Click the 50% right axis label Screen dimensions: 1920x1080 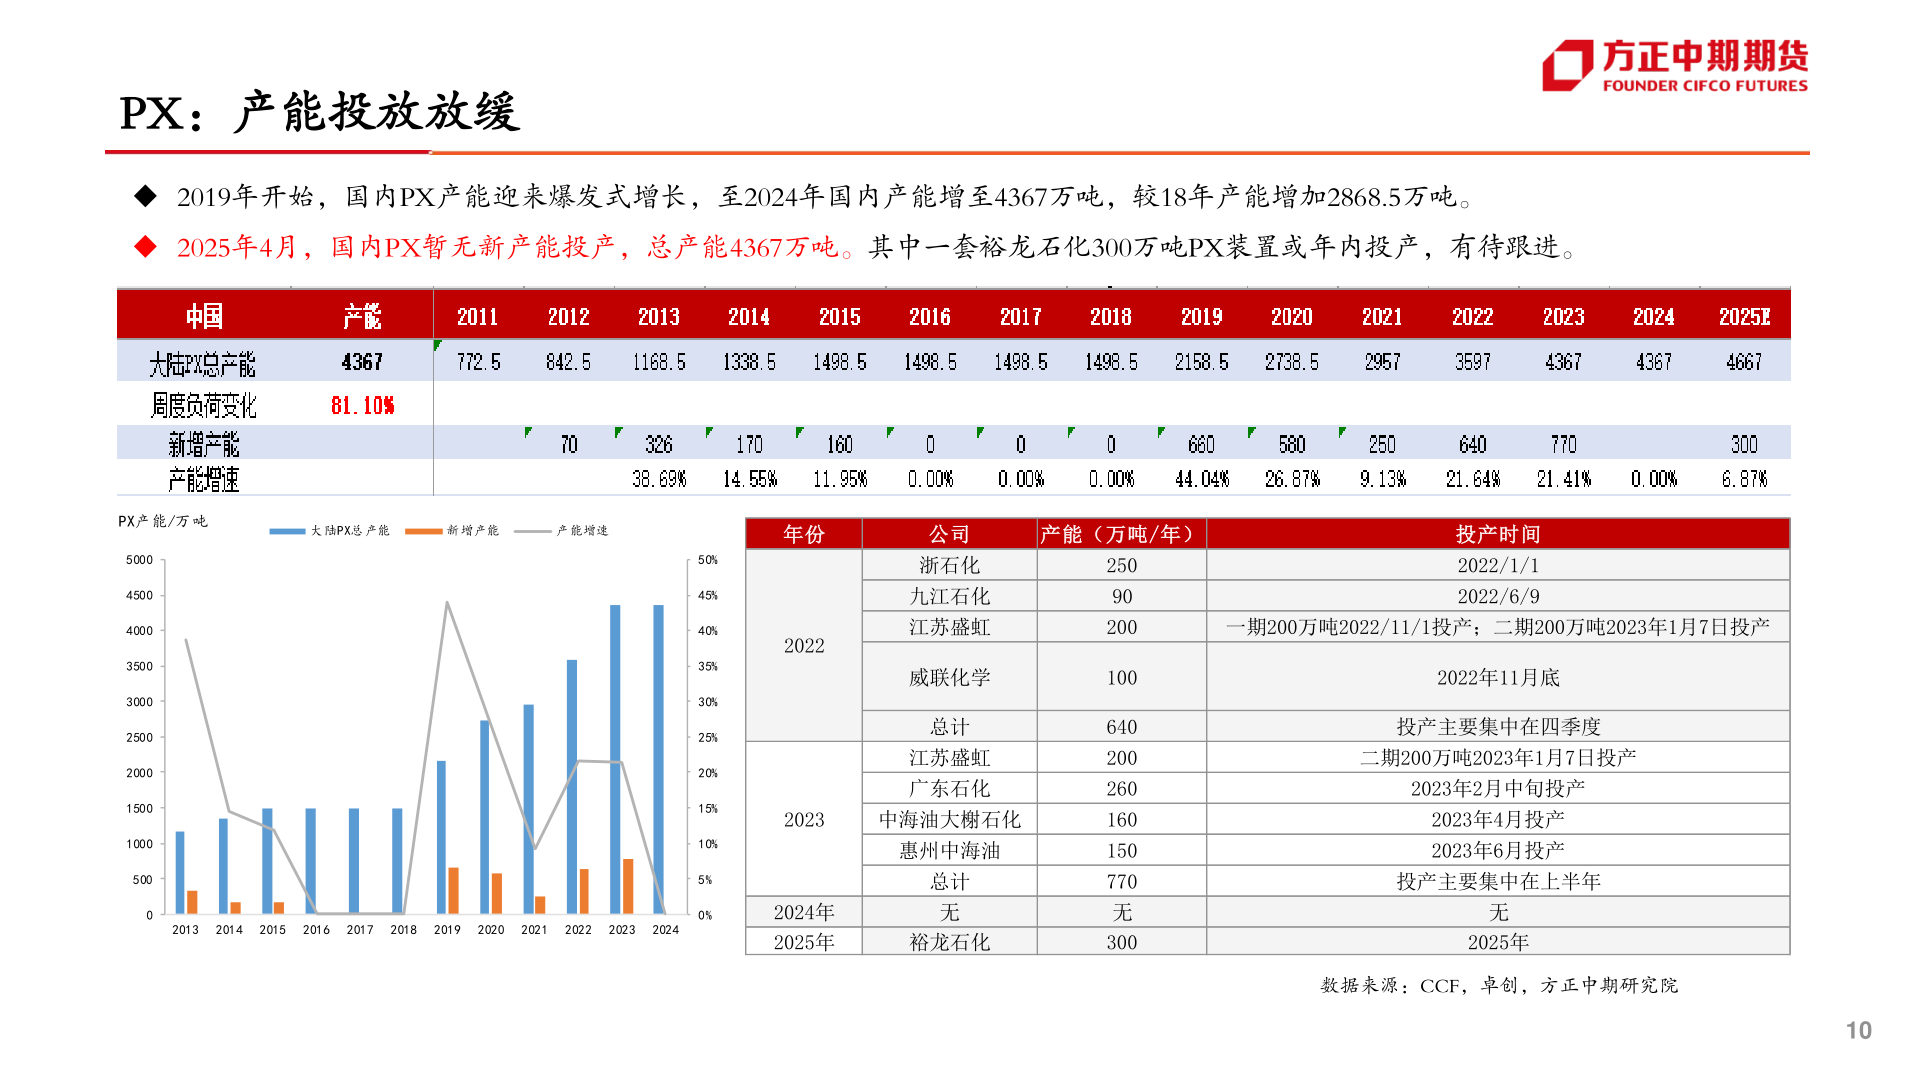click(707, 560)
